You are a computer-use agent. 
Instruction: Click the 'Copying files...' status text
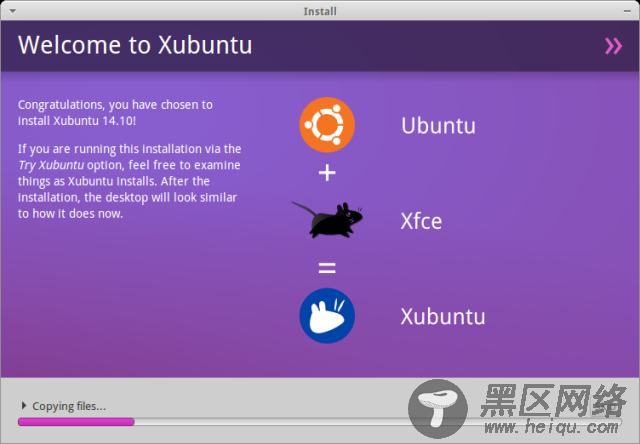pyautogui.click(x=69, y=406)
